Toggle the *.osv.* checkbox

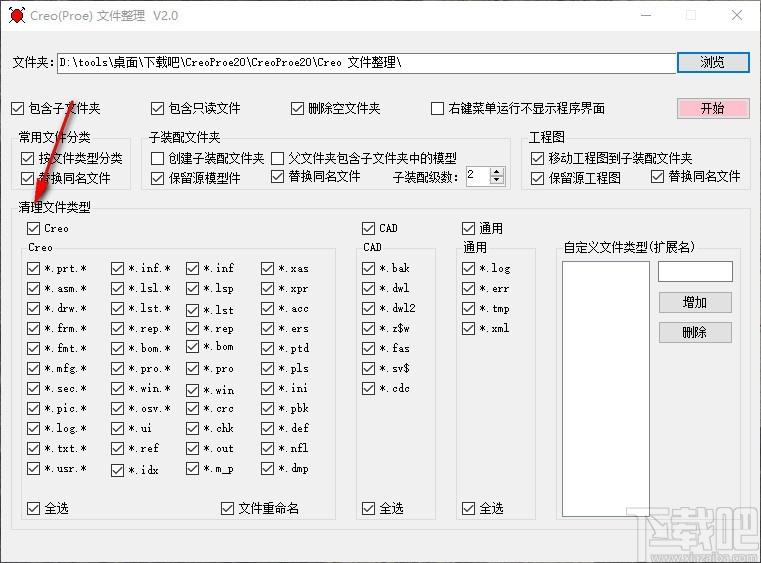[x=117, y=408]
